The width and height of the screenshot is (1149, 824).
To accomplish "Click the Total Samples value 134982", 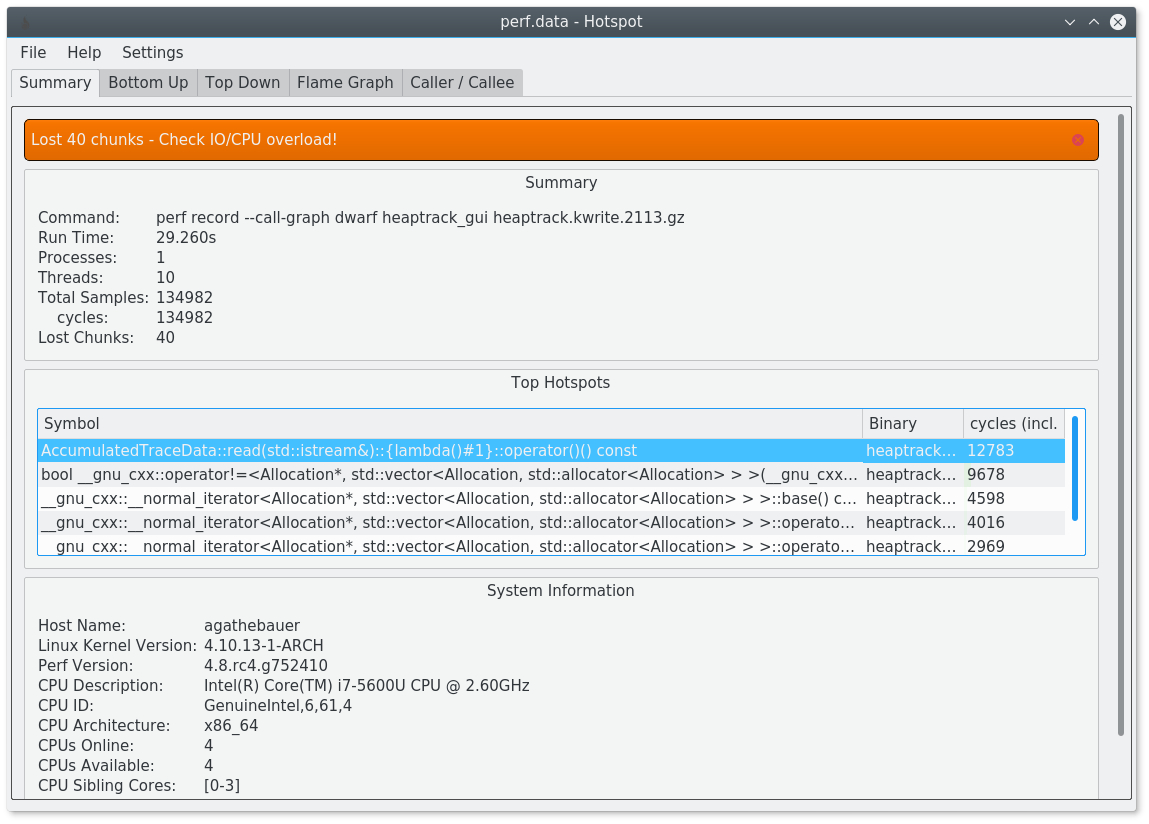I will [x=185, y=298].
